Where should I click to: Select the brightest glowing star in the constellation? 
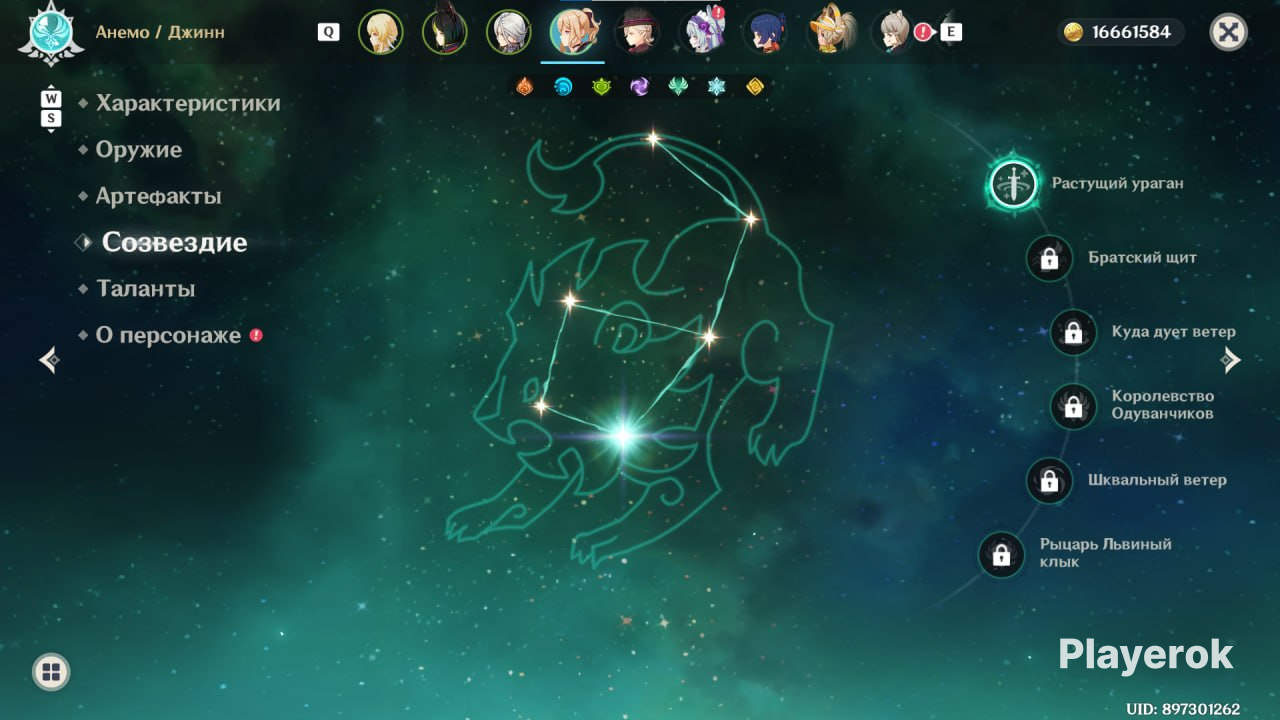623,434
